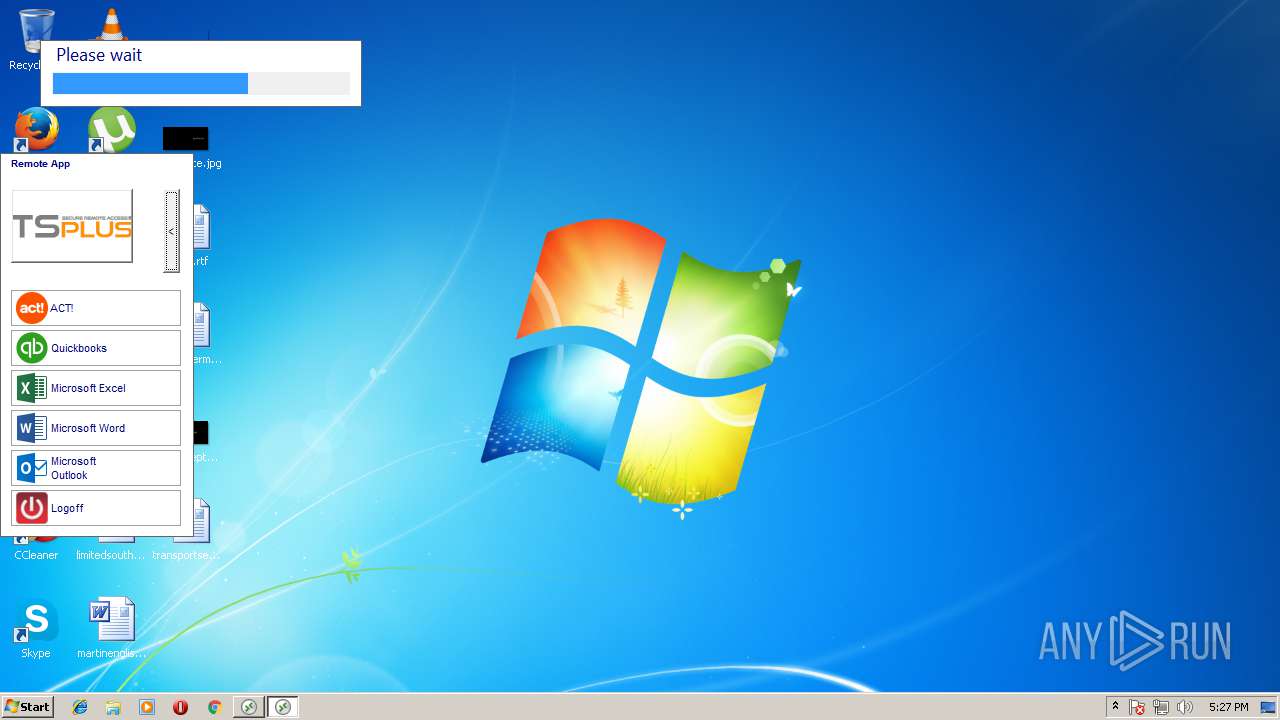1280x720 pixels.
Task: Select the VLC media player desktop icon
Action: click(x=111, y=24)
